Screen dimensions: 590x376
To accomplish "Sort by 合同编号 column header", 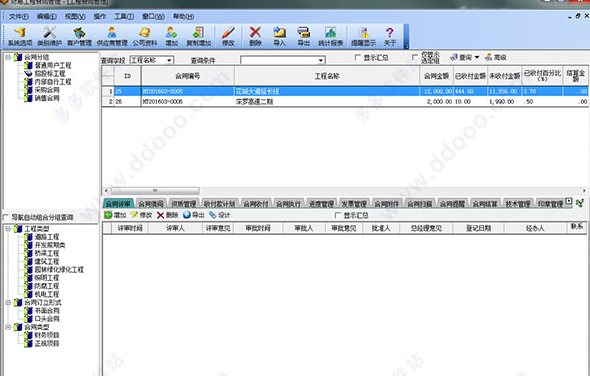I will 187,76.
